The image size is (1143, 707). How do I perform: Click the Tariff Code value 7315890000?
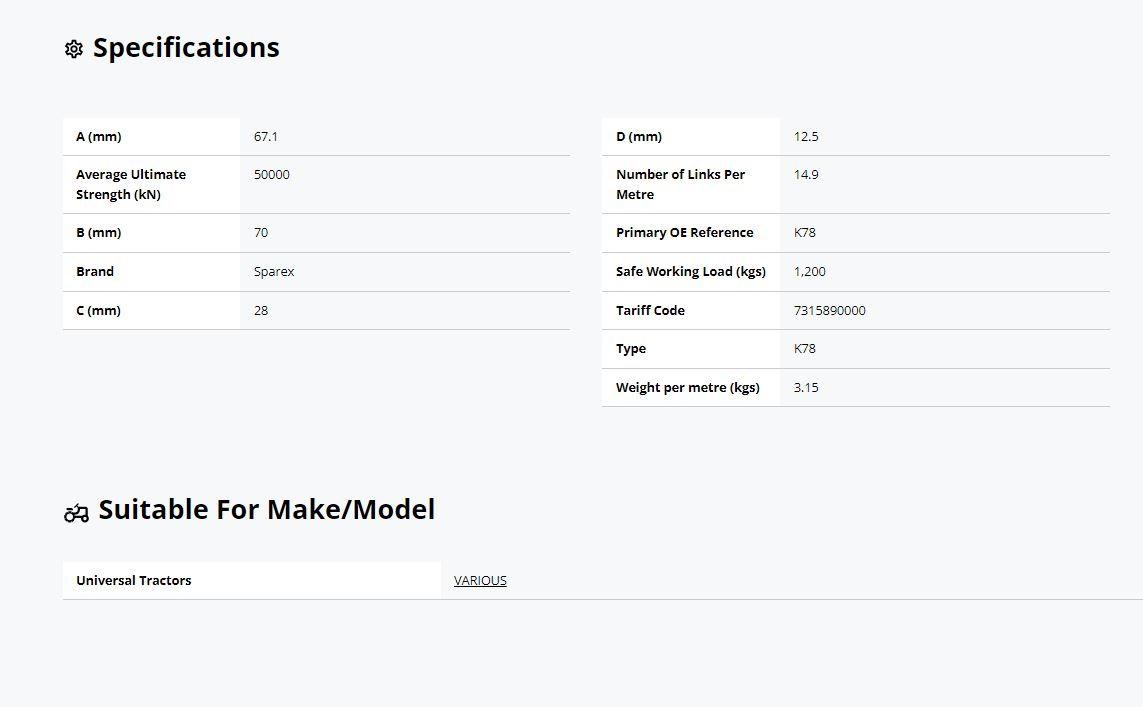[830, 310]
